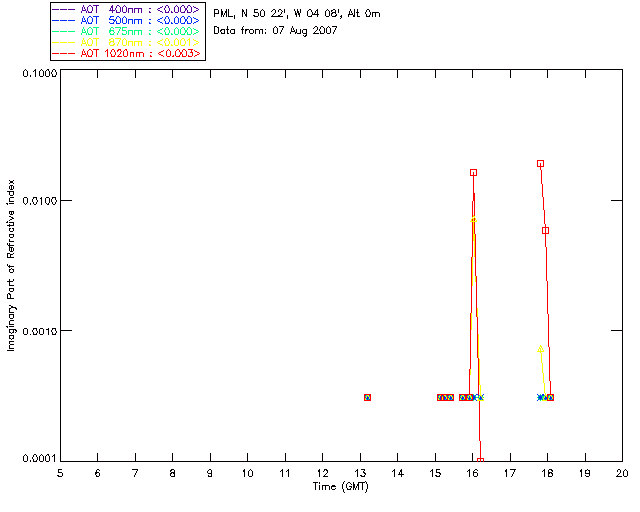Click the lower yellow triangle near 18 GMT

coord(540,349)
